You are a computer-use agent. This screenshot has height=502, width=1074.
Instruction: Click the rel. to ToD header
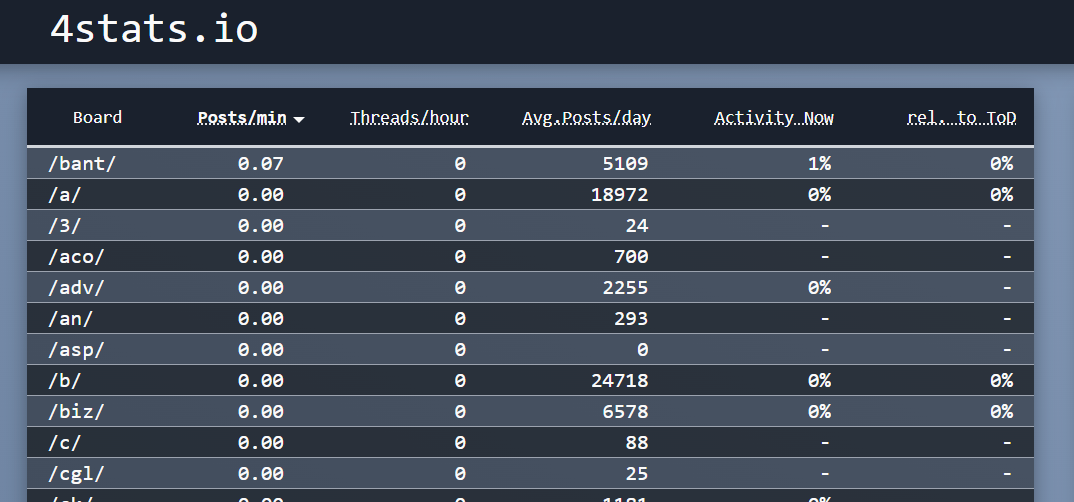(961, 118)
